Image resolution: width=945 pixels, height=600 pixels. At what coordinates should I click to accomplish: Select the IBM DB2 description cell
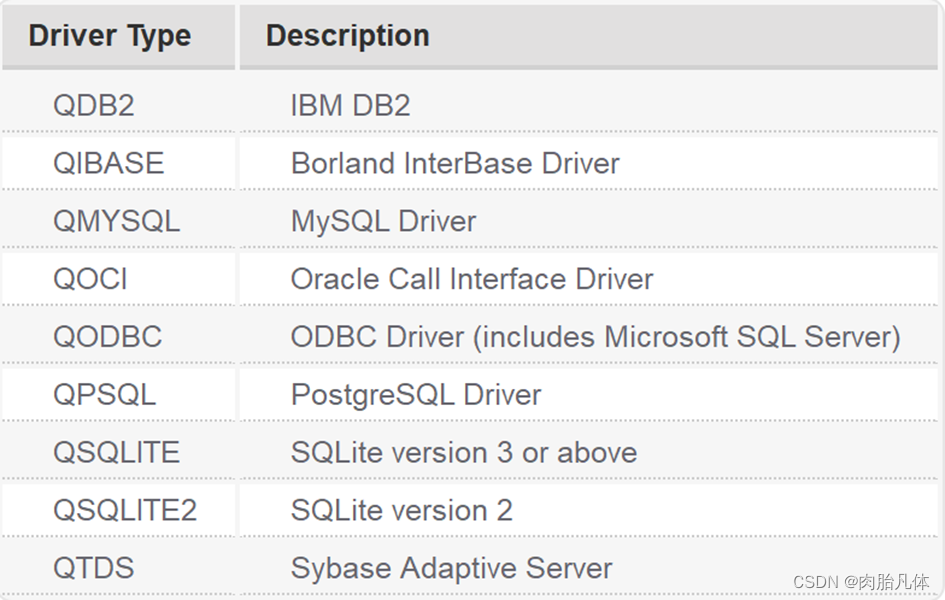[x=589, y=105]
